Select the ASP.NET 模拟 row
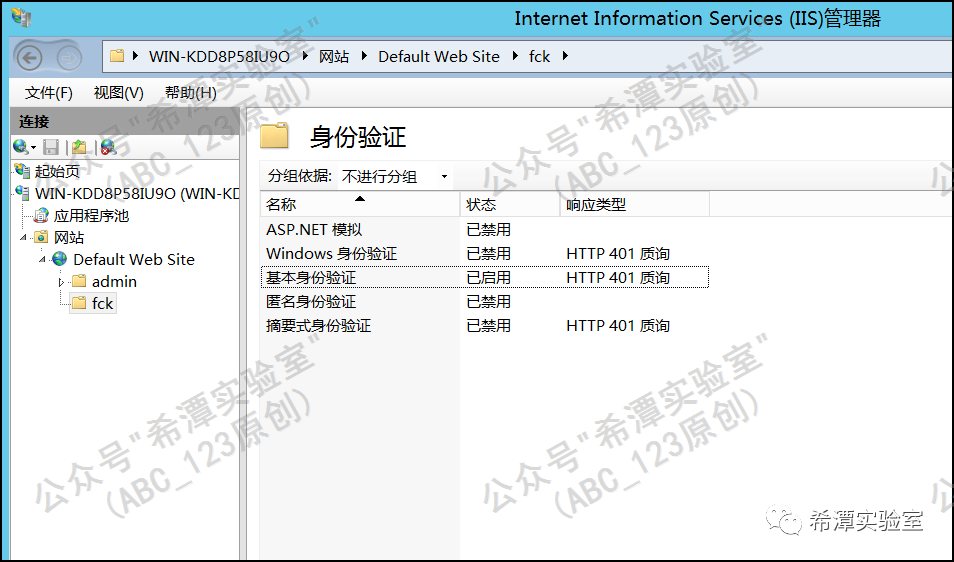The image size is (954, 562). pyautogui.click(x=484, y=230)
